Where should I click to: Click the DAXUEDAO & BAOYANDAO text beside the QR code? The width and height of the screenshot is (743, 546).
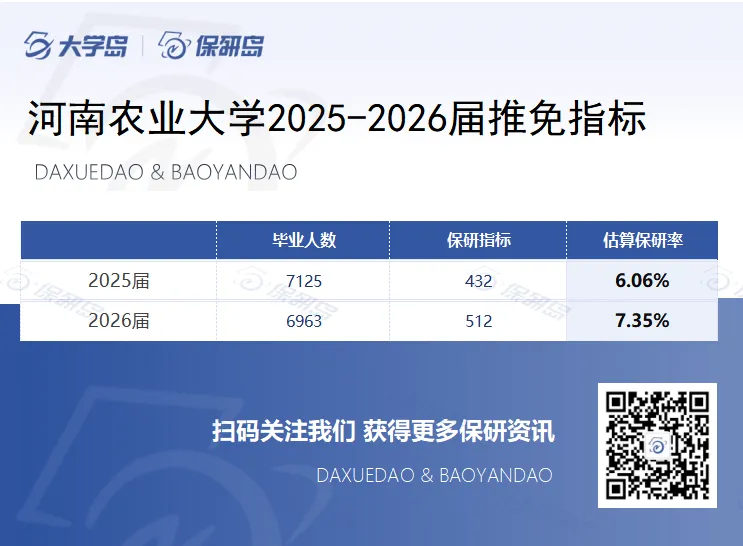click(435, 475)
